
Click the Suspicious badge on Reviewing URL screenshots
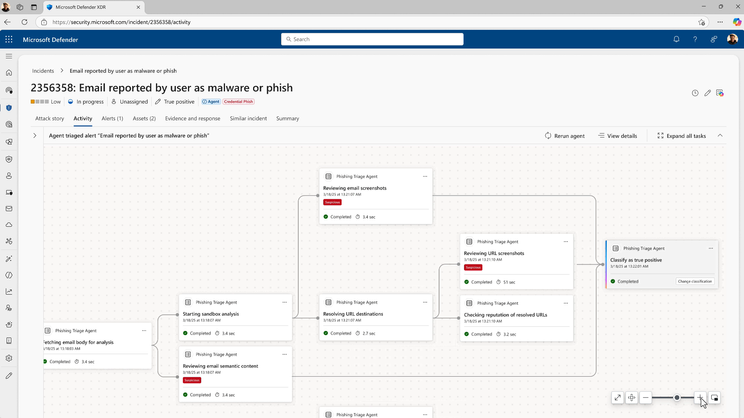tap(473, 268)
